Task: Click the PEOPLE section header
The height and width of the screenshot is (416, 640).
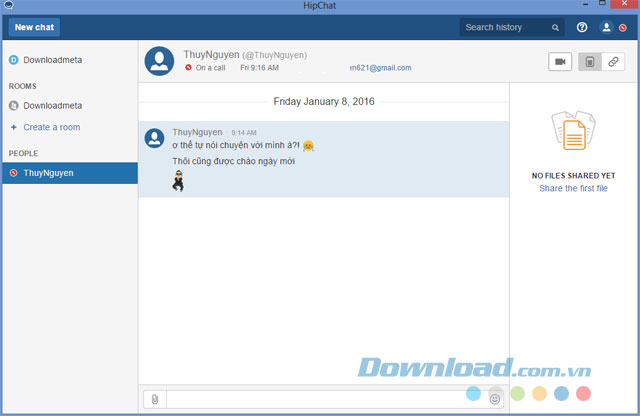Action: point(23,153)
